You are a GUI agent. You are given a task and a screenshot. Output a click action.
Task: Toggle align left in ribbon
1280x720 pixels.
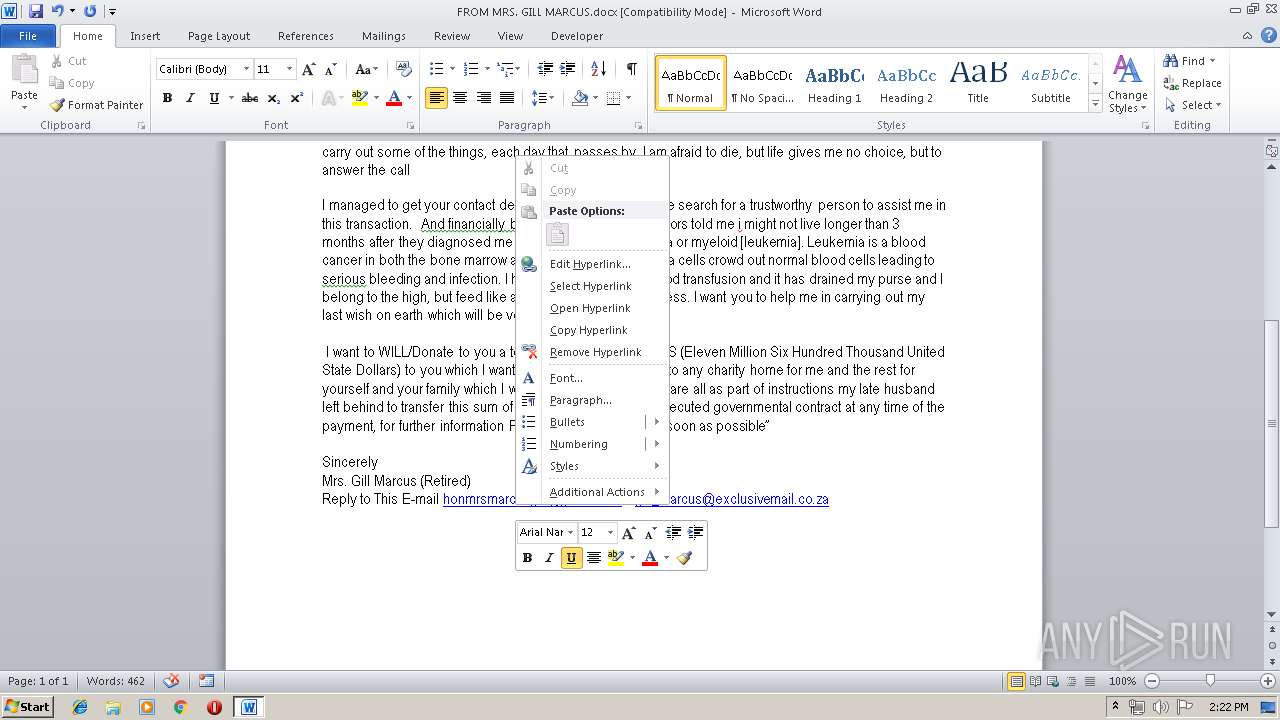436,98
